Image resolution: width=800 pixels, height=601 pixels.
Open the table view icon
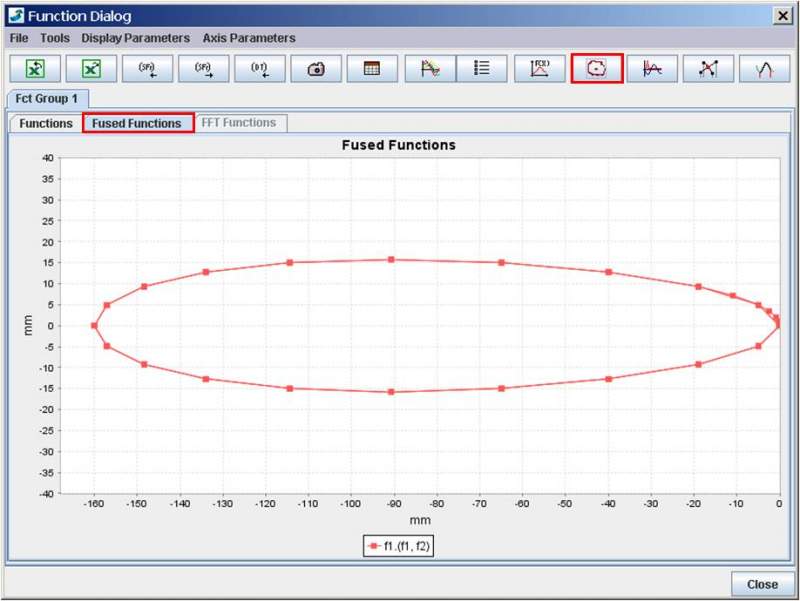(372, 68)
